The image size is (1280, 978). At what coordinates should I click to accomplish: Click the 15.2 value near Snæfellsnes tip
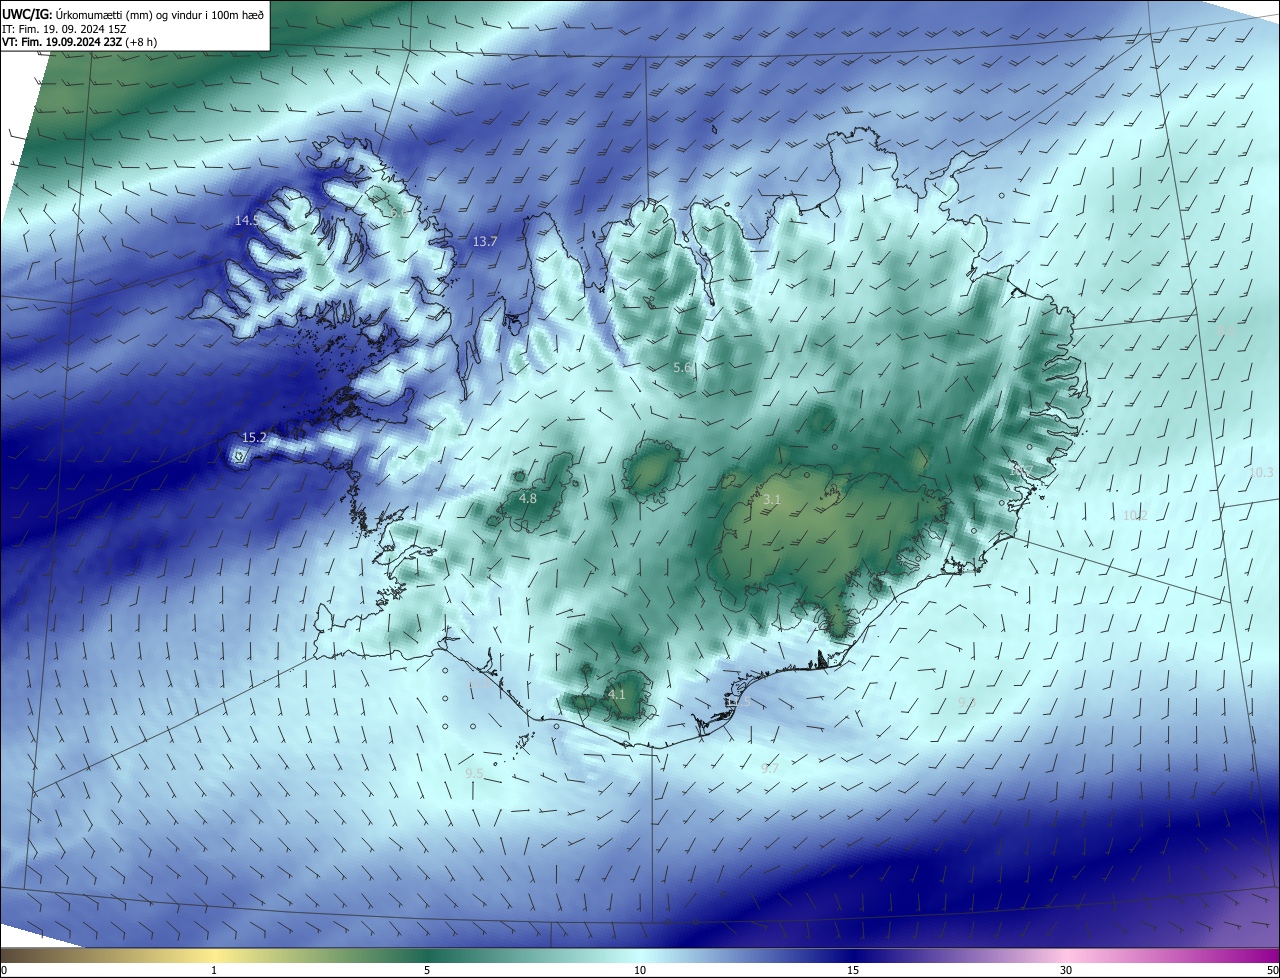(255, 437)
